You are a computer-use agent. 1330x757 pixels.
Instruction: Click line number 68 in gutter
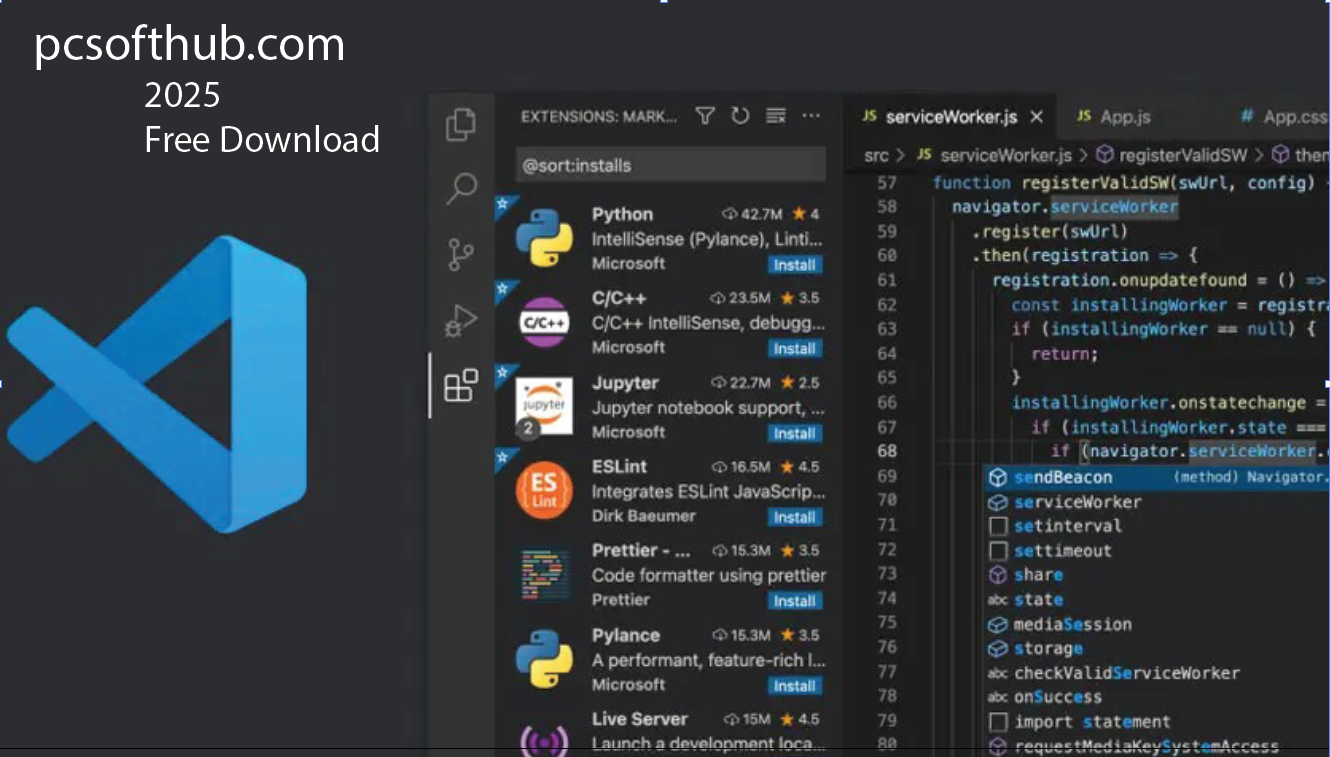coord(887,451)
